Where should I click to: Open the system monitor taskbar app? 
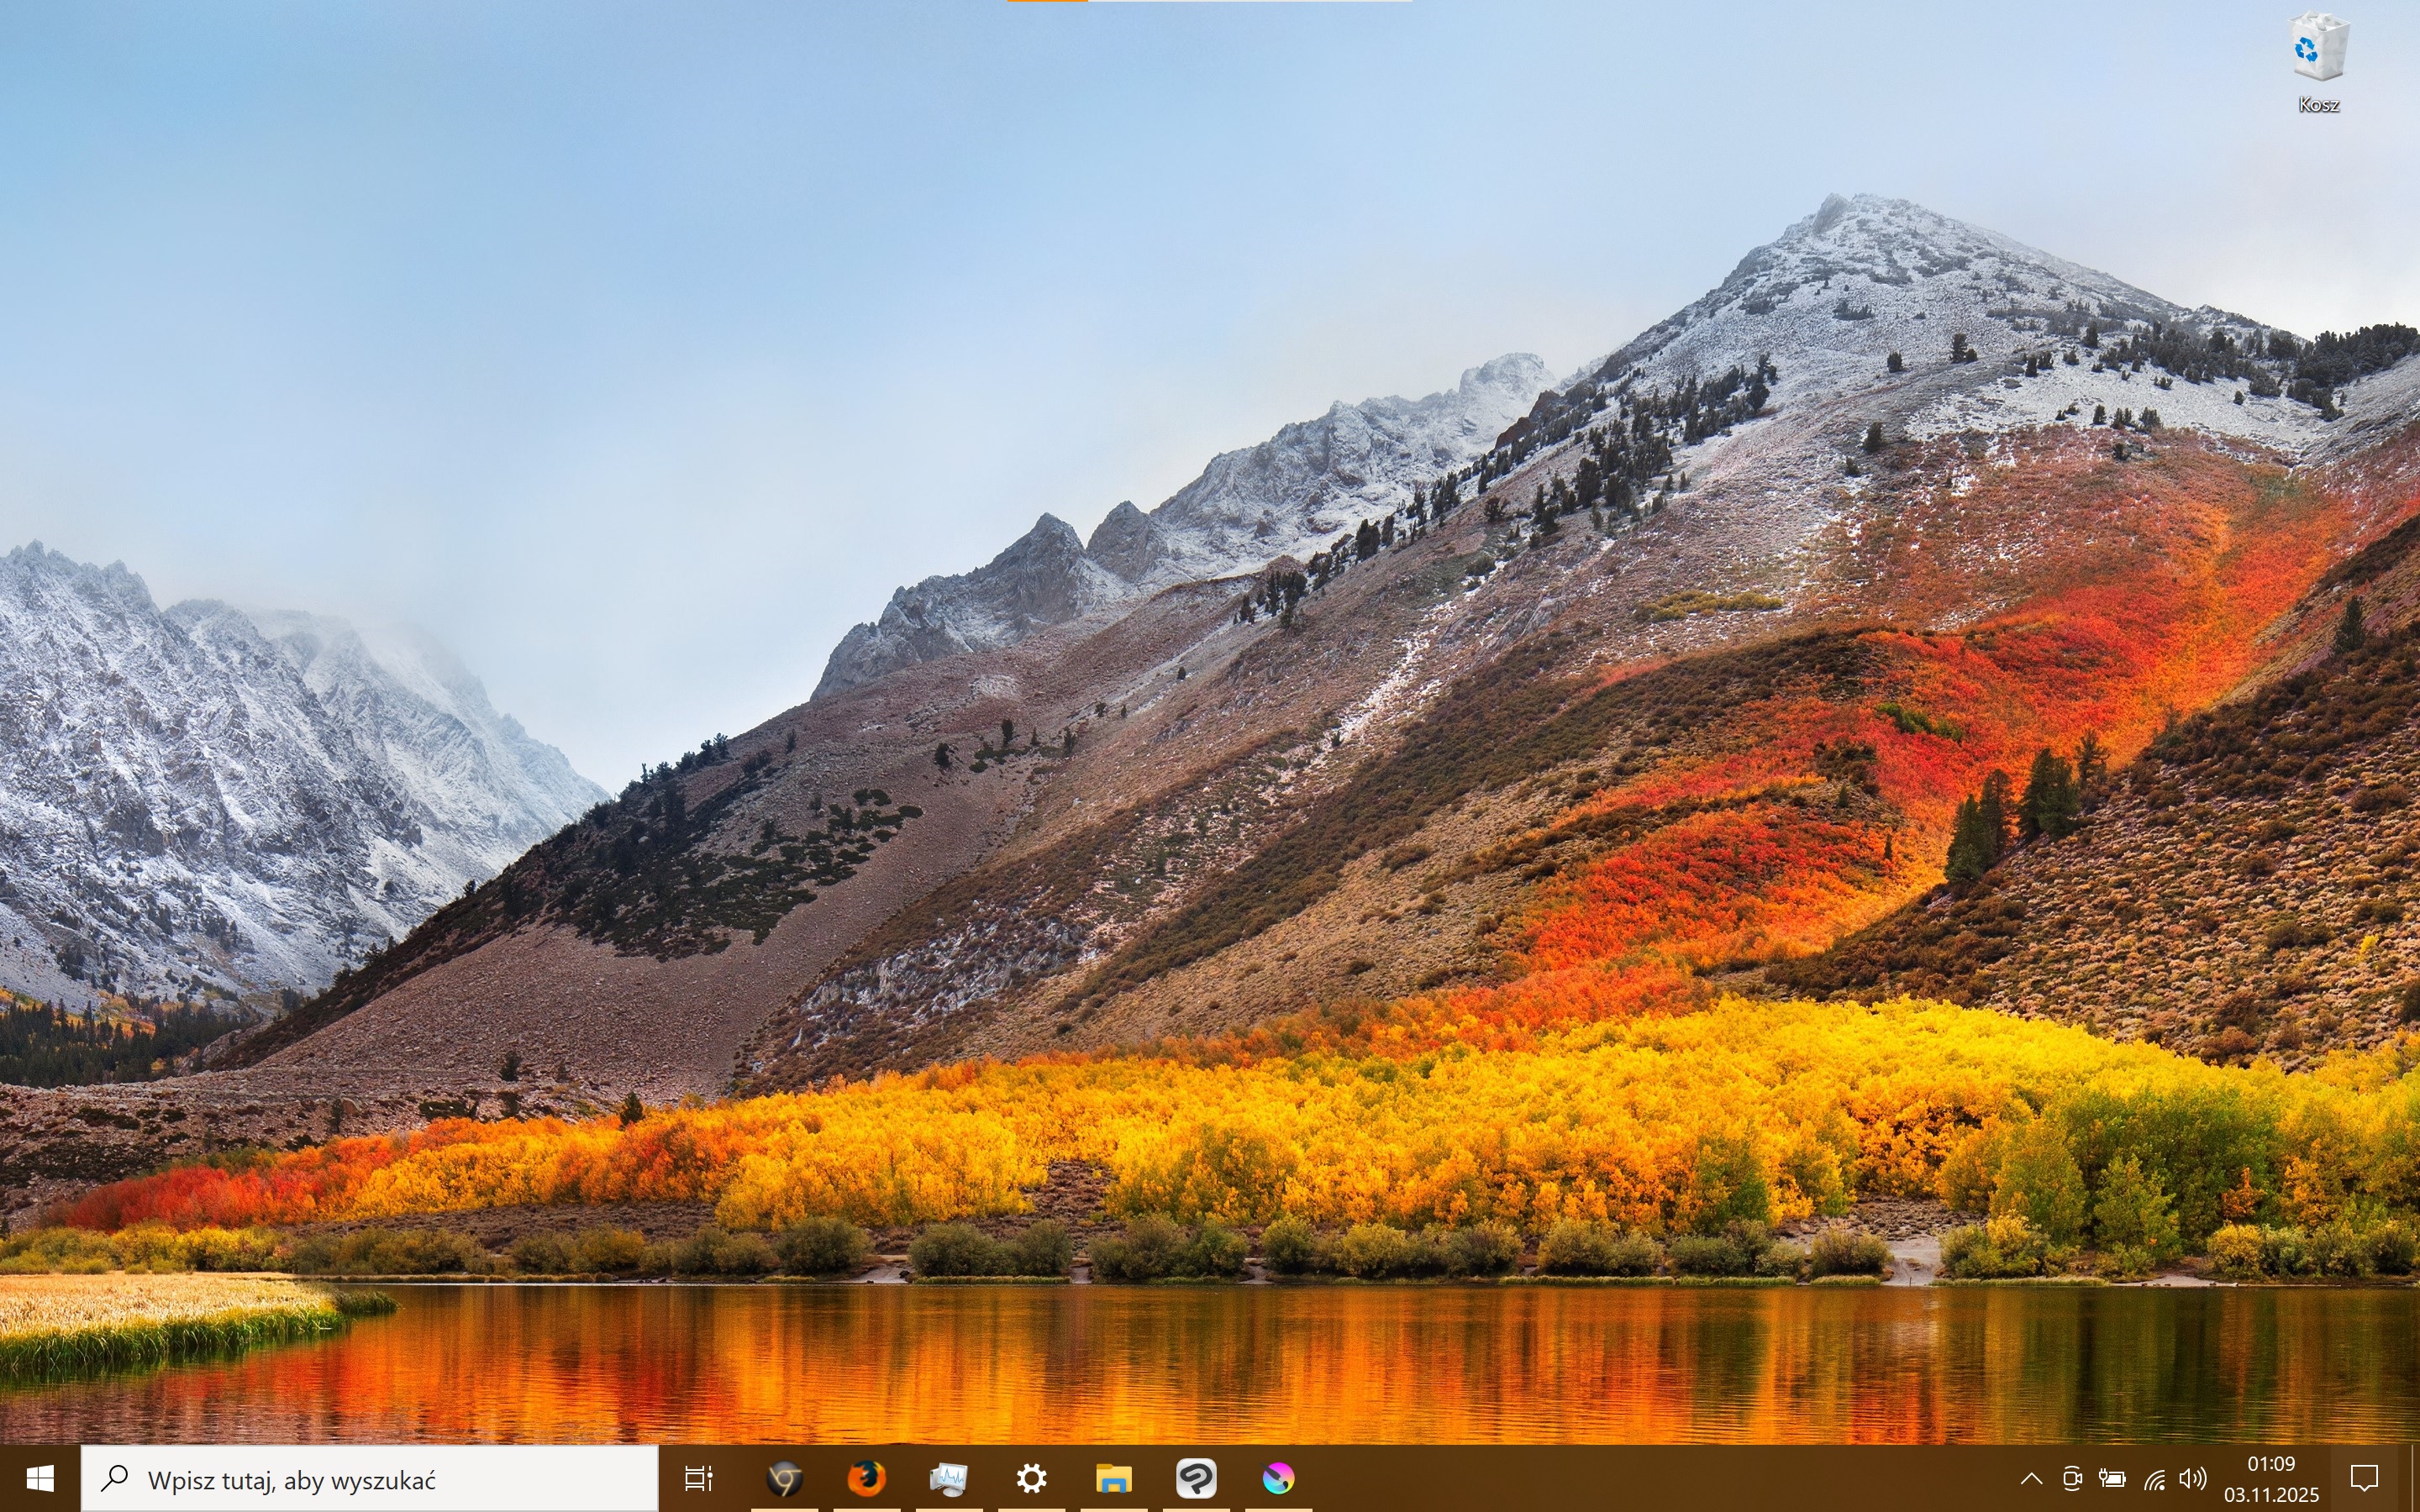(x=948, y=1478)
